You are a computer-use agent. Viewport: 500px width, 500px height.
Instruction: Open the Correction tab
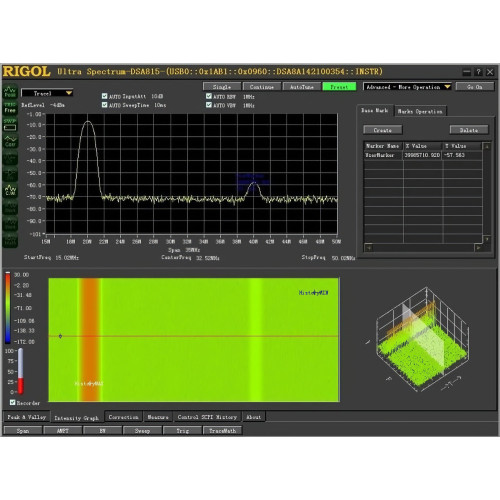pyautogui.click(x=123, y=417)
